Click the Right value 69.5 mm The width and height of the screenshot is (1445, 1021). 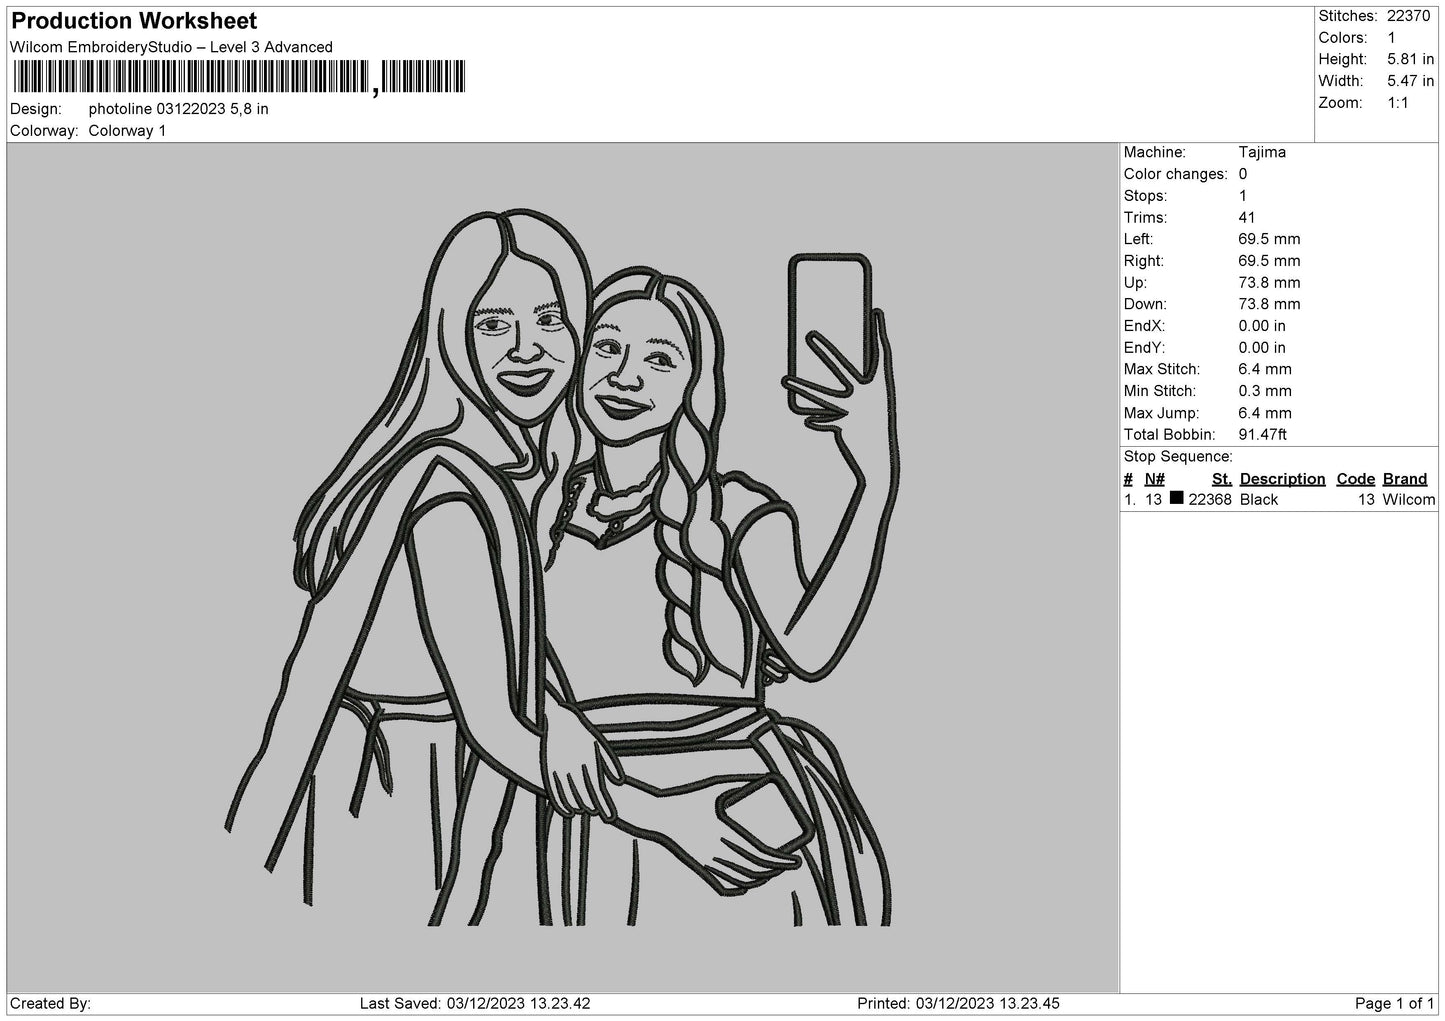coord(1269,261)
